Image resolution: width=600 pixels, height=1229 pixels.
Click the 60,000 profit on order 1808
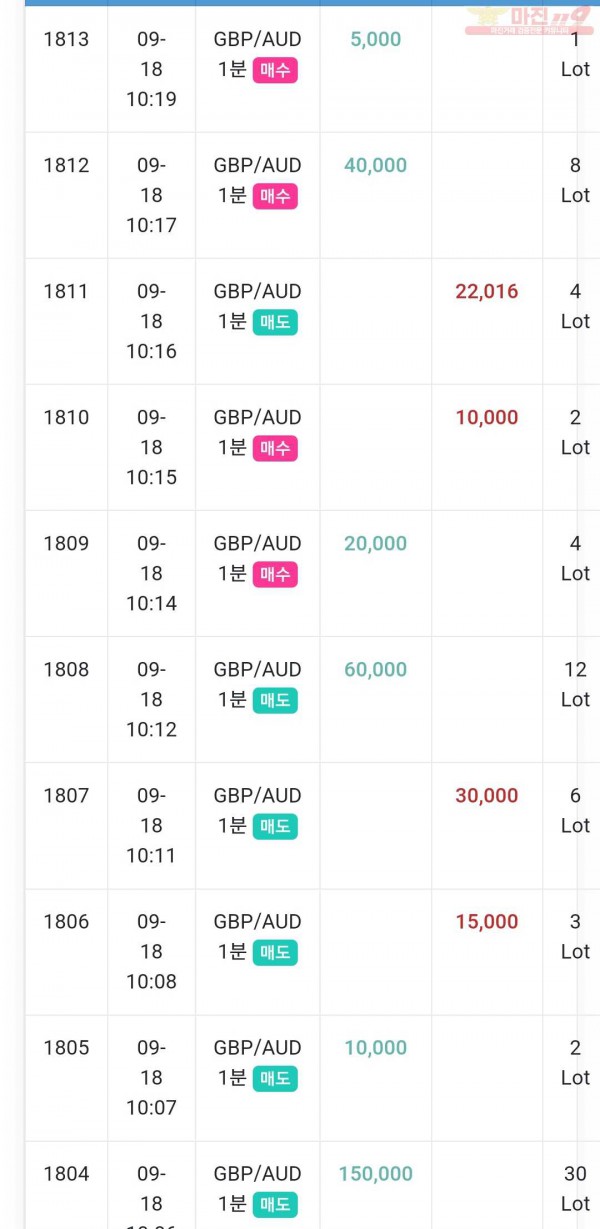(x=376, y=670)
